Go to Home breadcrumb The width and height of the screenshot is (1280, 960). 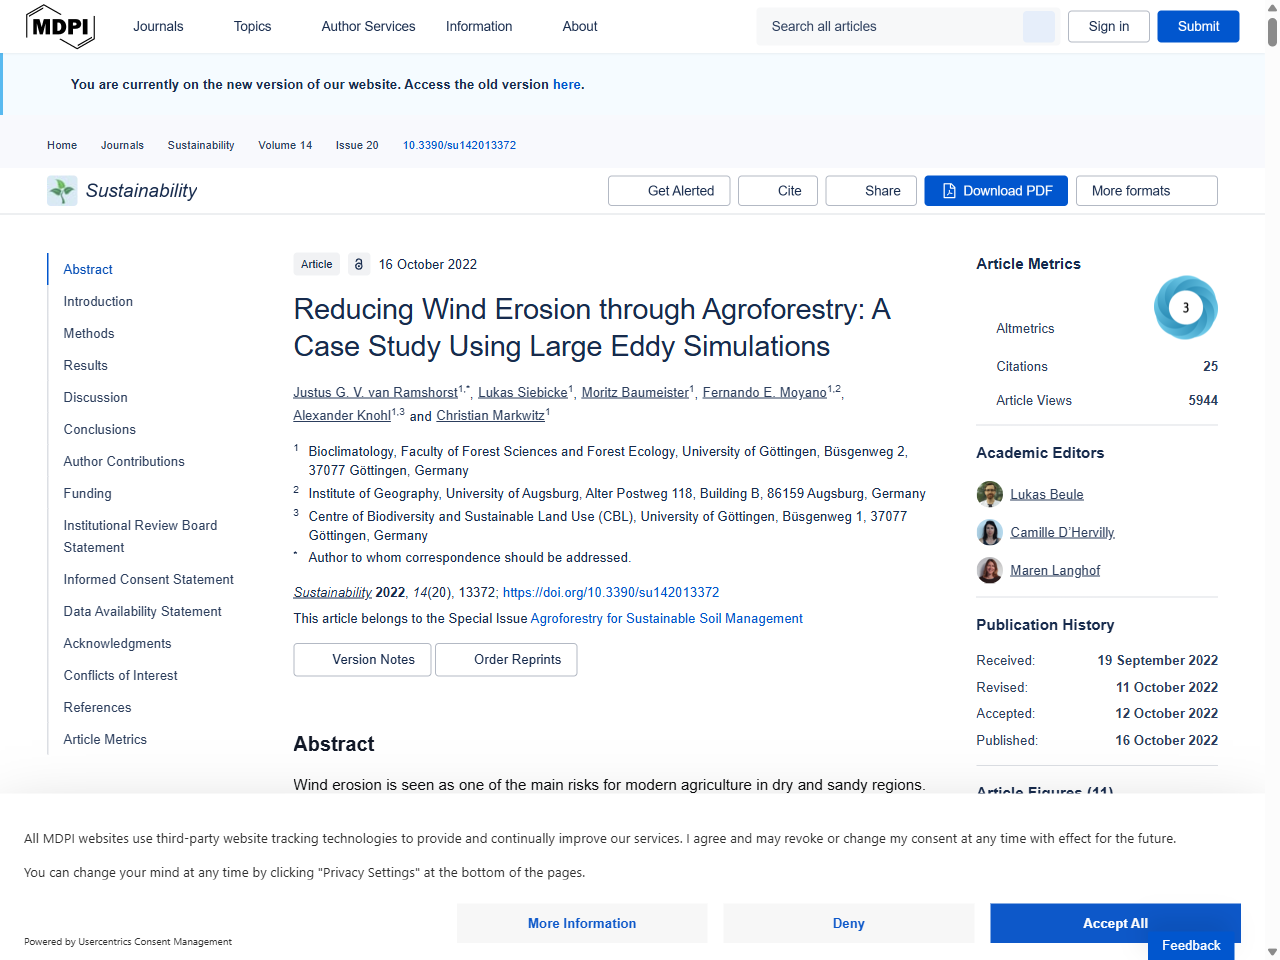tap(62, 145)
